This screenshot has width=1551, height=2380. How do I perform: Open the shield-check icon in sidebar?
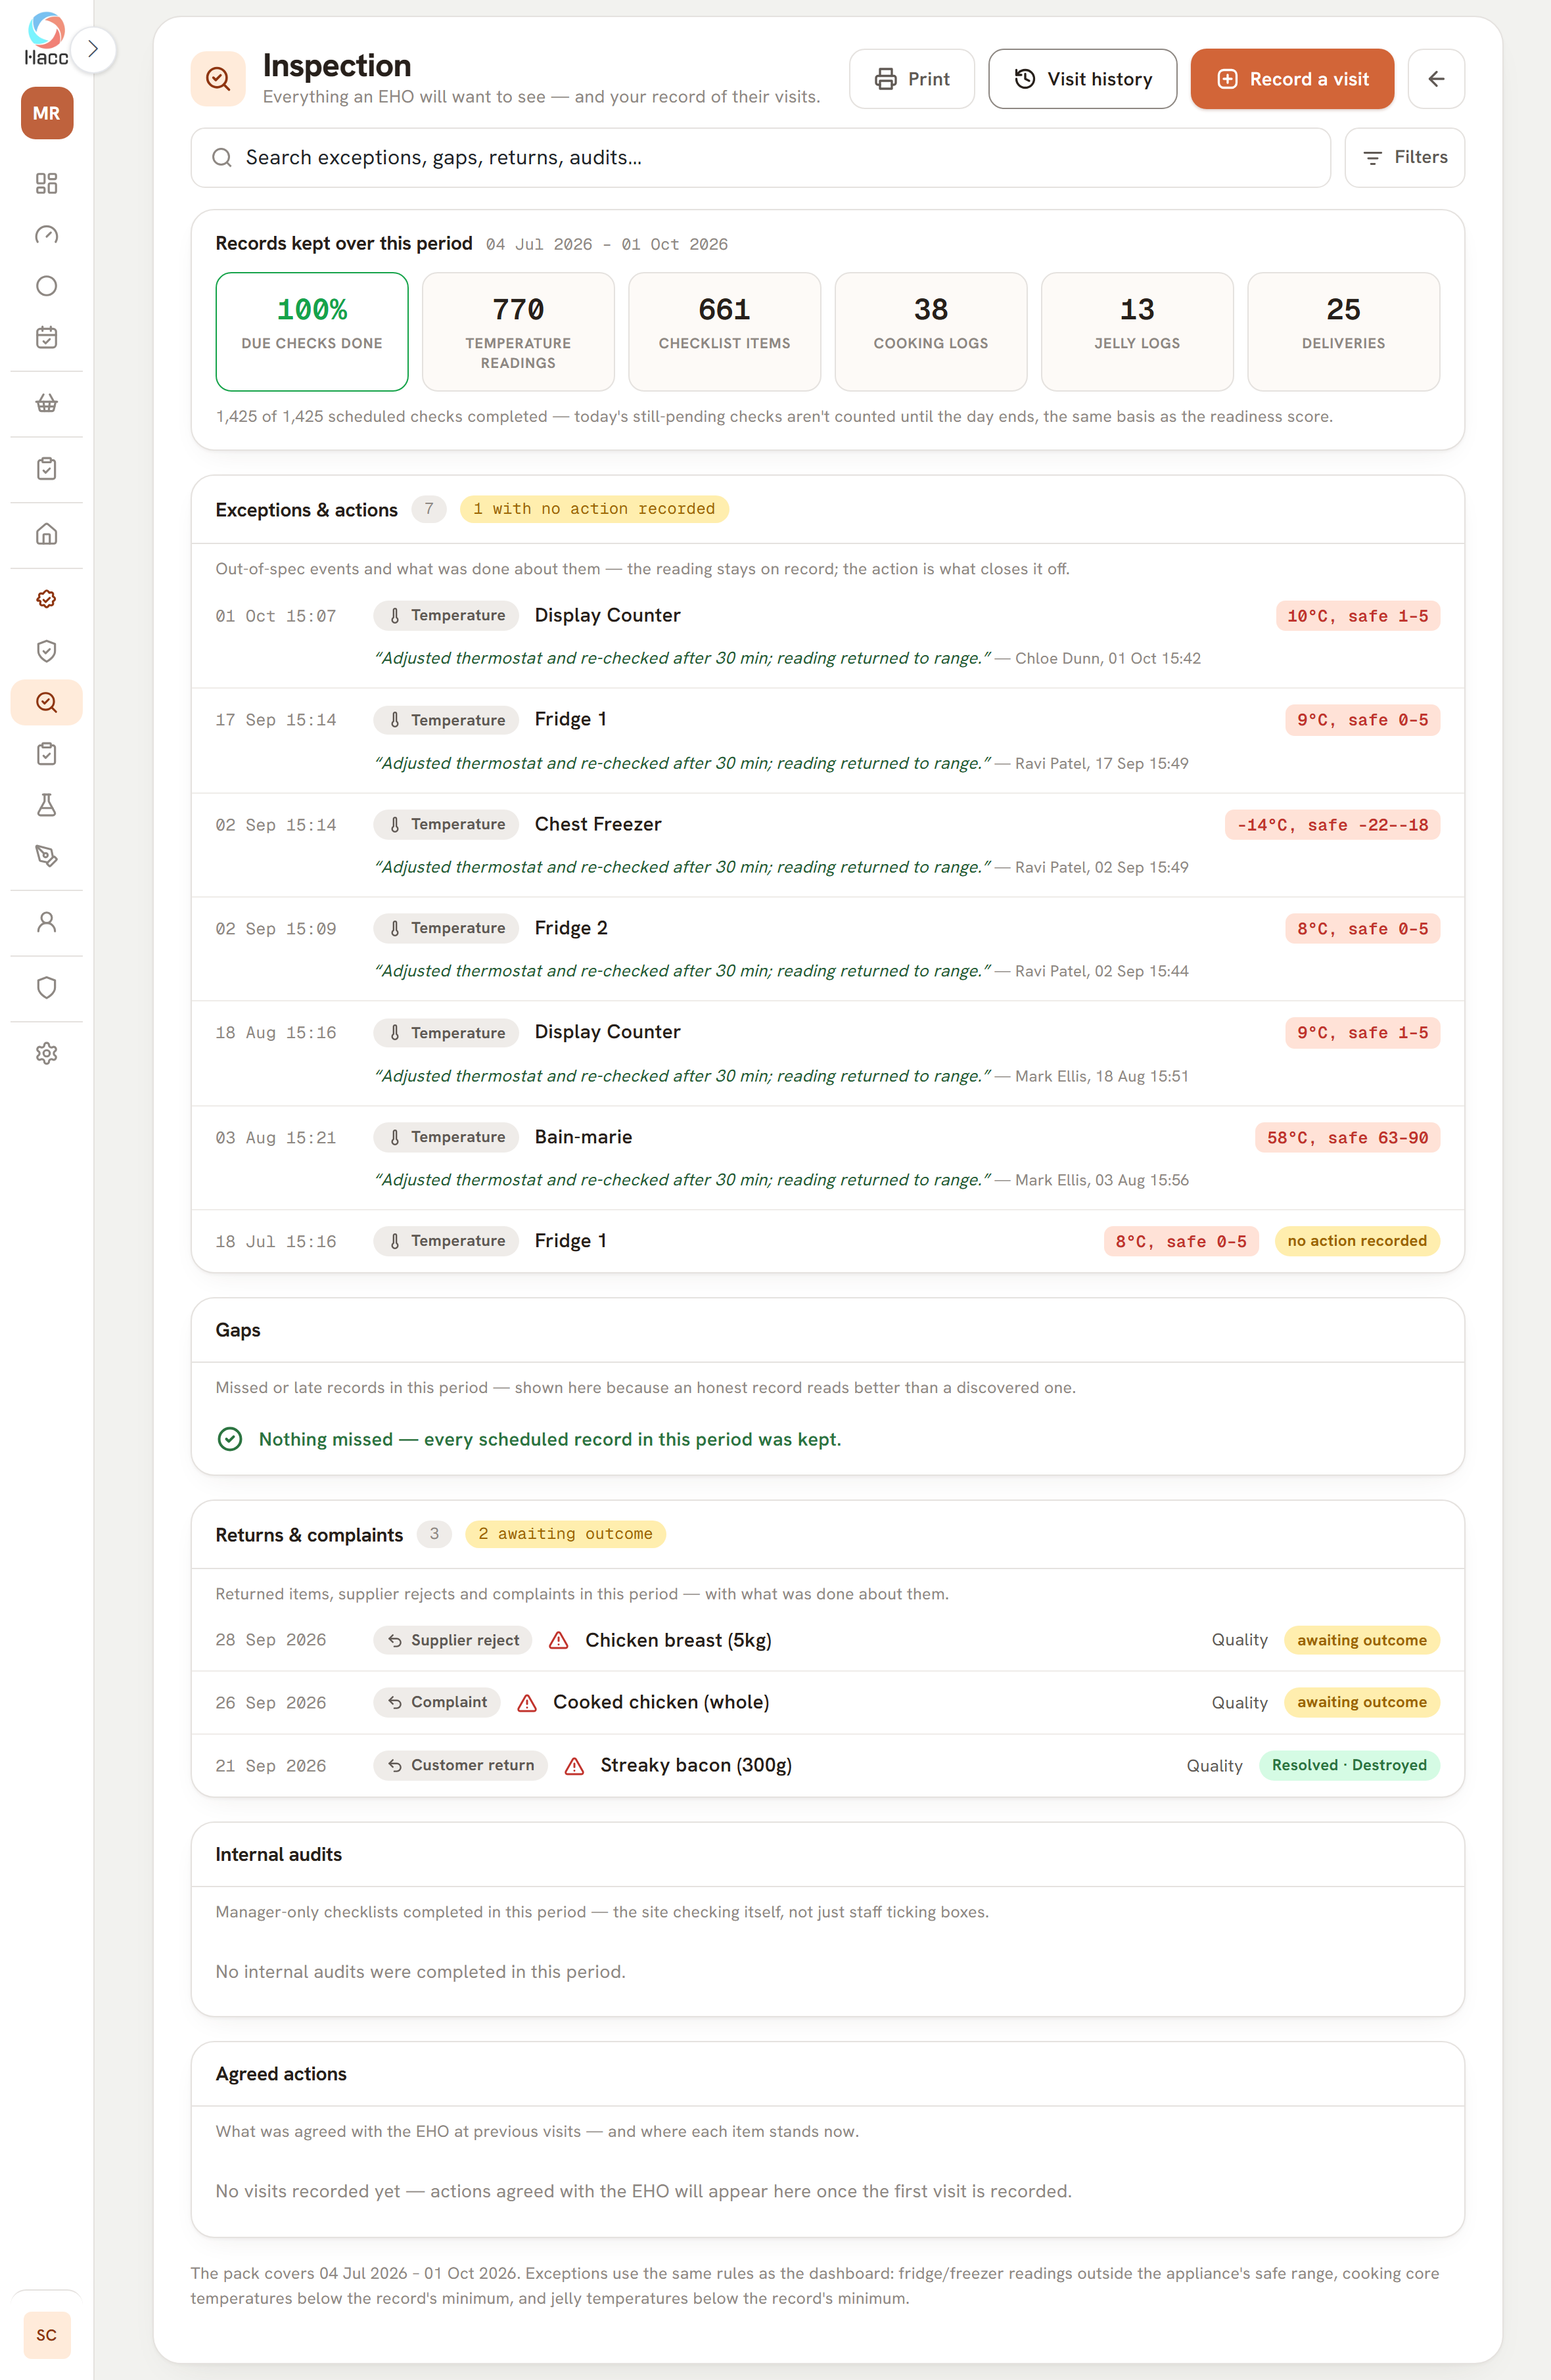tap(46, 651)
